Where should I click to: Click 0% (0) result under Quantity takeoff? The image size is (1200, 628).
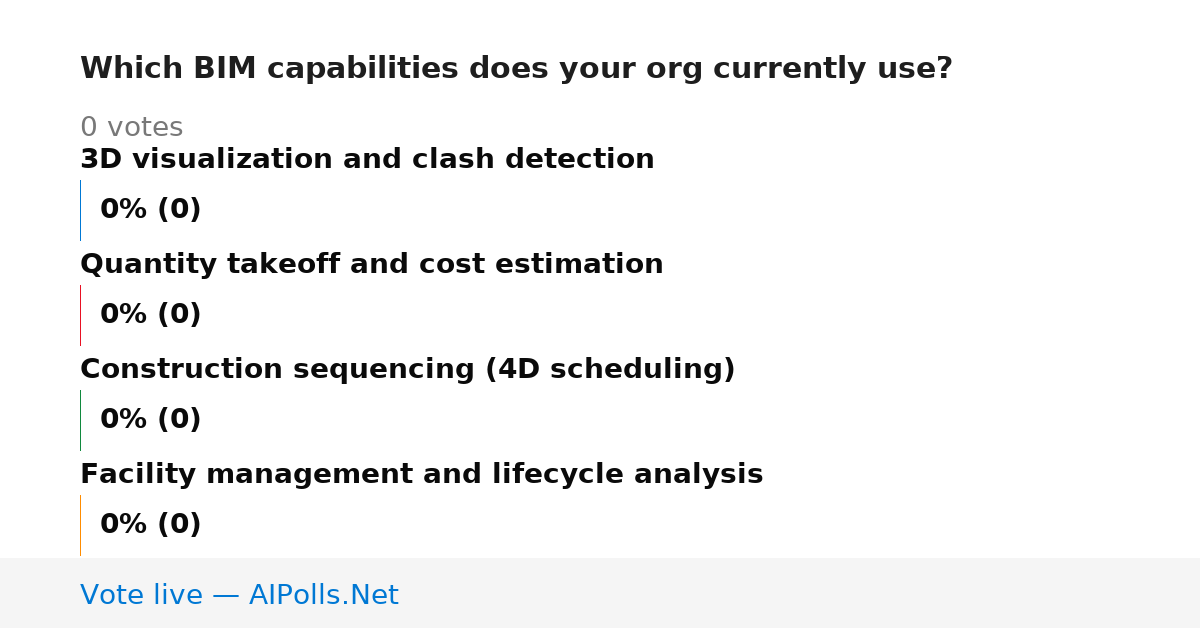coord(151,315)
